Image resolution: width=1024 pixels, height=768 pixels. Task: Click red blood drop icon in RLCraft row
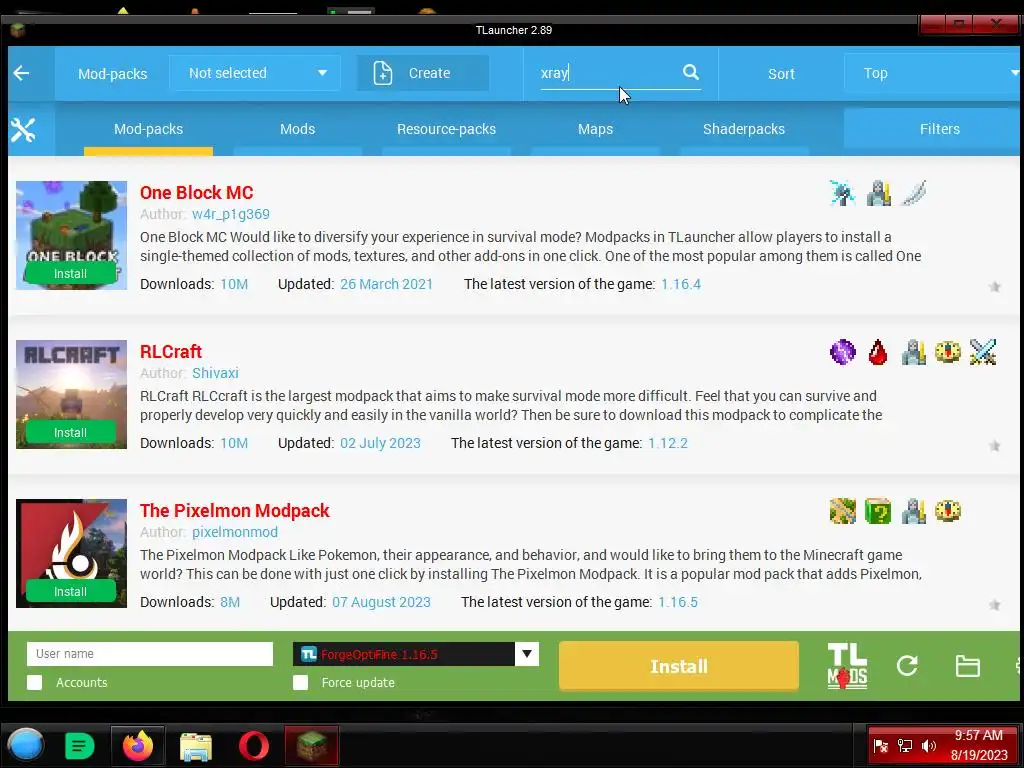878,352
